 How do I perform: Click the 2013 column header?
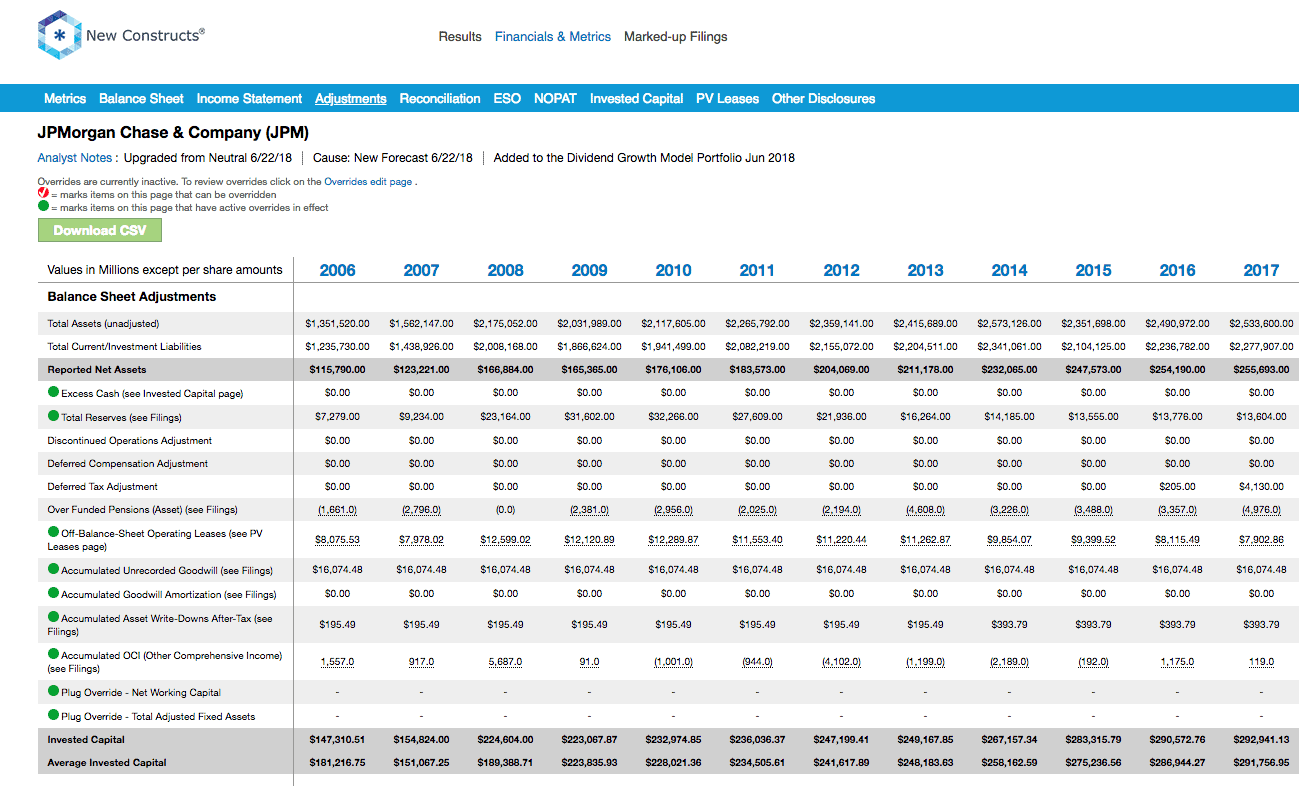(926, 270)
